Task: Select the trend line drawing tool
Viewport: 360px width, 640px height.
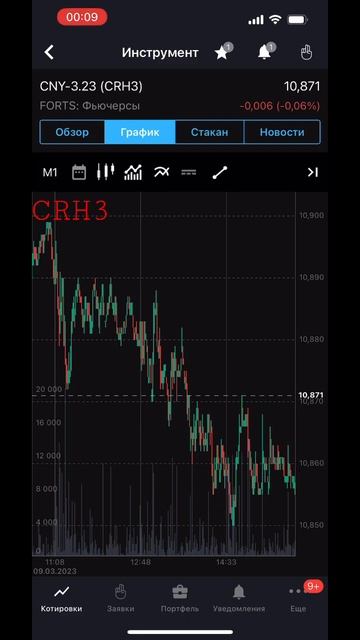Action: point(220,173)
